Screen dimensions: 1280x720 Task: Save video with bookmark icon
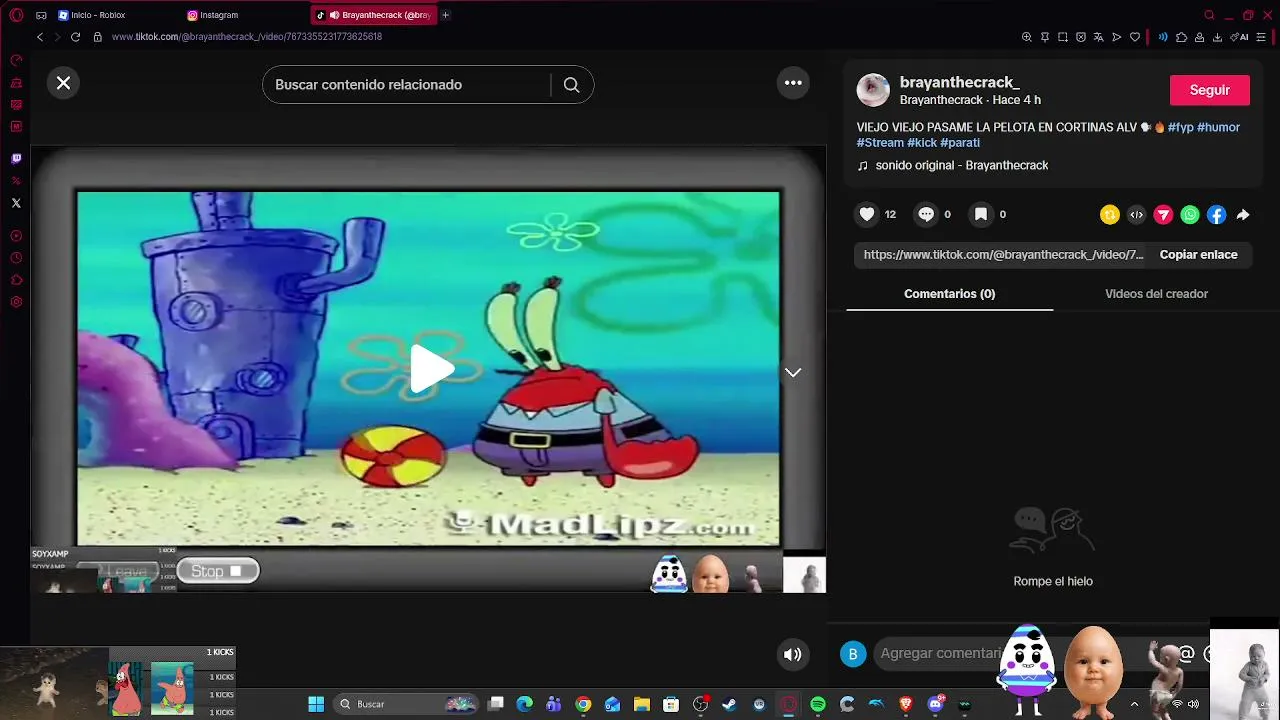coord(981,214)
